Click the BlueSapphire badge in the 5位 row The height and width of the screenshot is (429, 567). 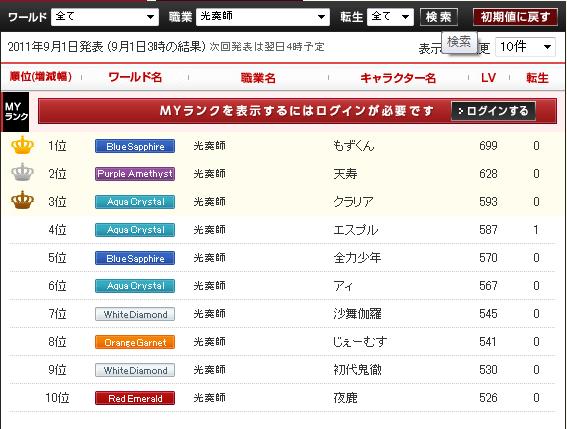point(135,258)
